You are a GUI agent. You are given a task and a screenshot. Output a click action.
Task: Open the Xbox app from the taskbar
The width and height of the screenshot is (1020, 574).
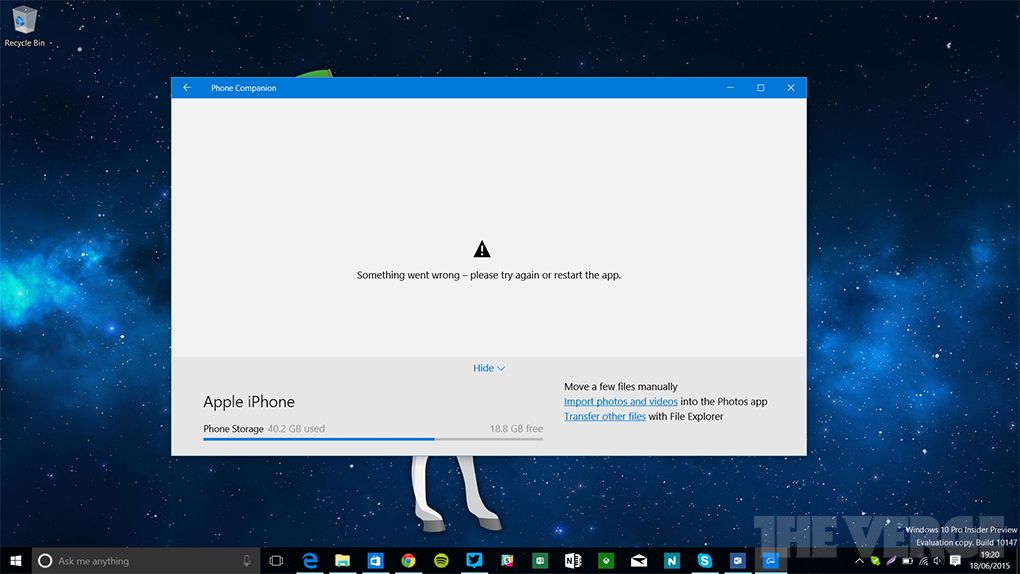[606, 560]
